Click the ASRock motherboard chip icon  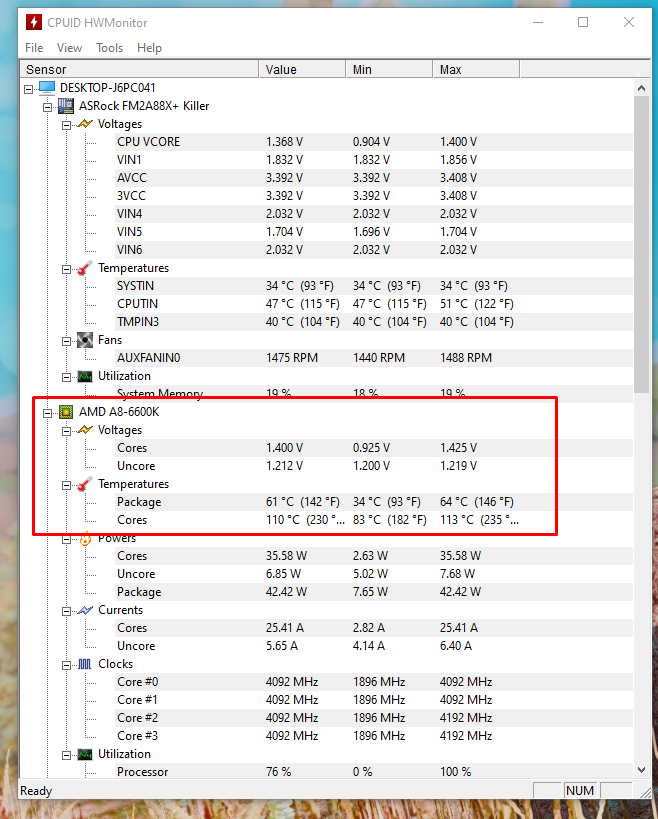66,106
